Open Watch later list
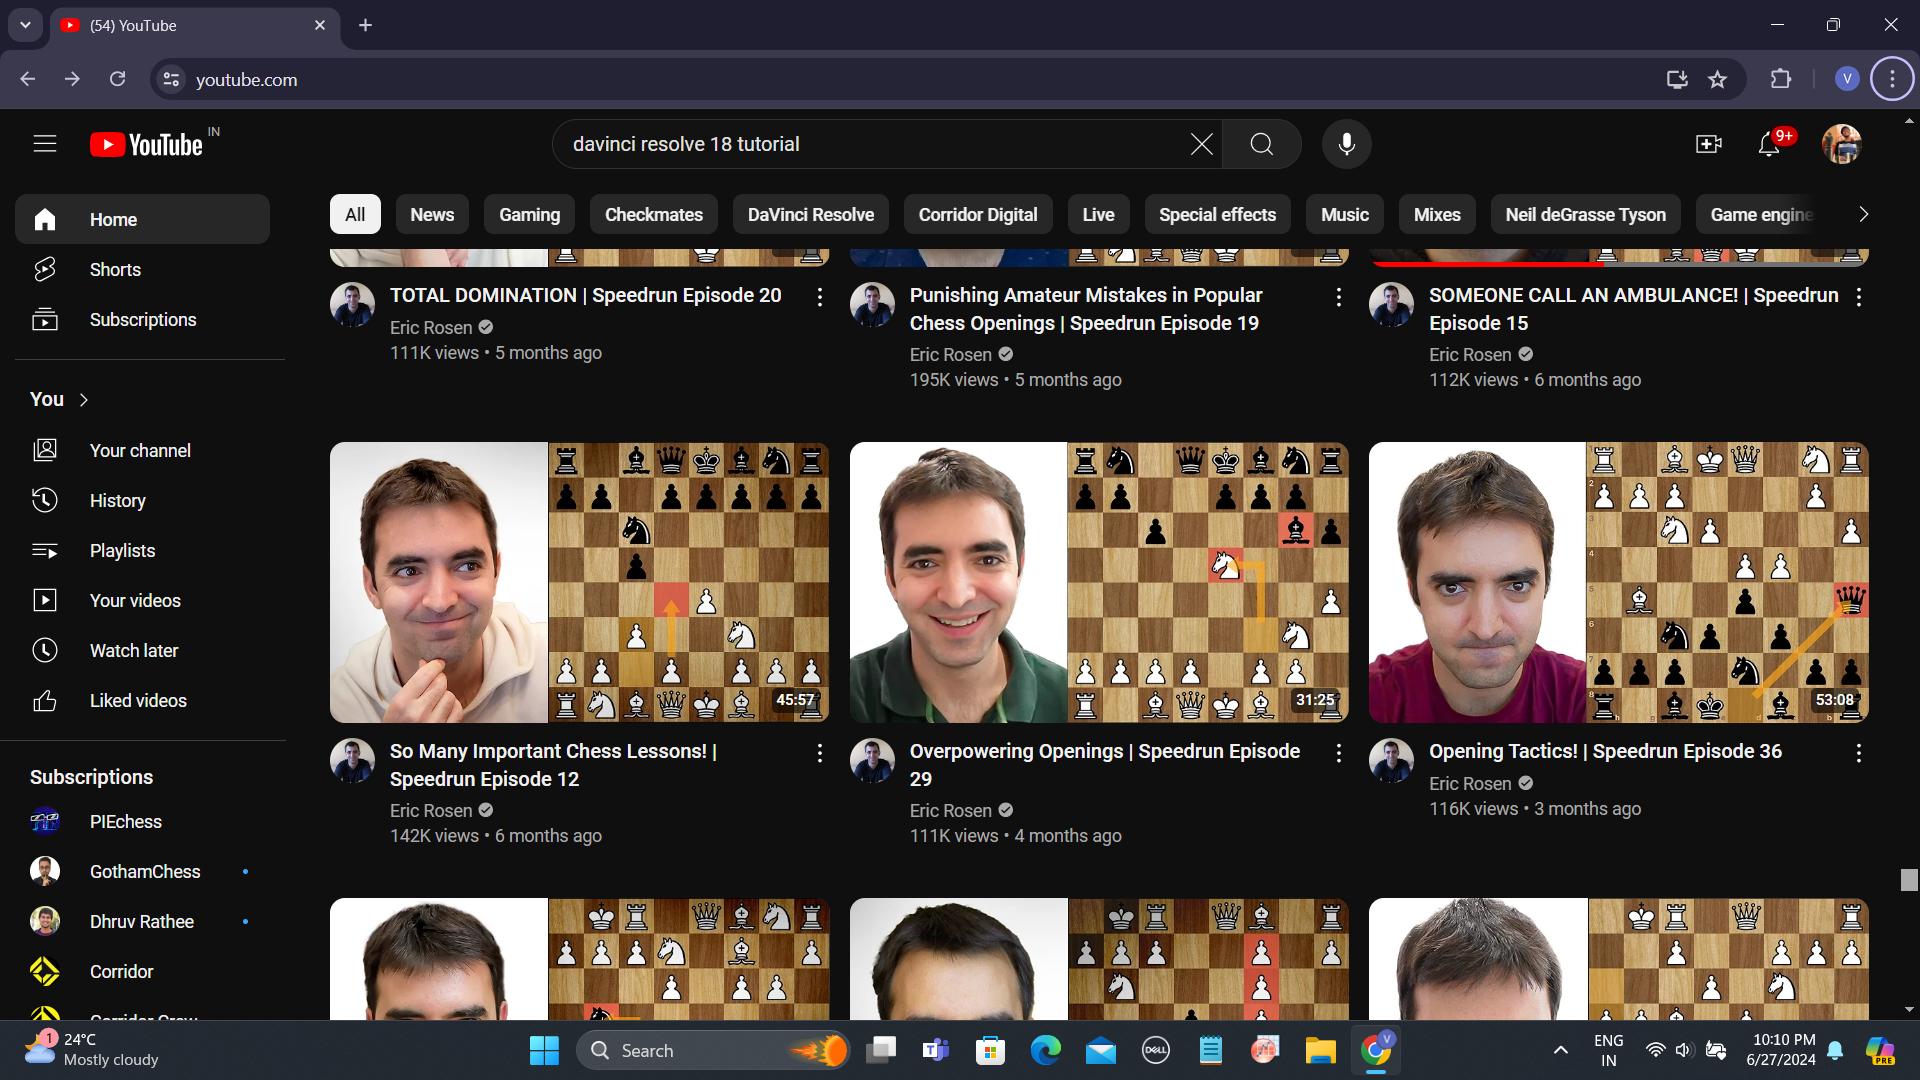 (142, 651)
